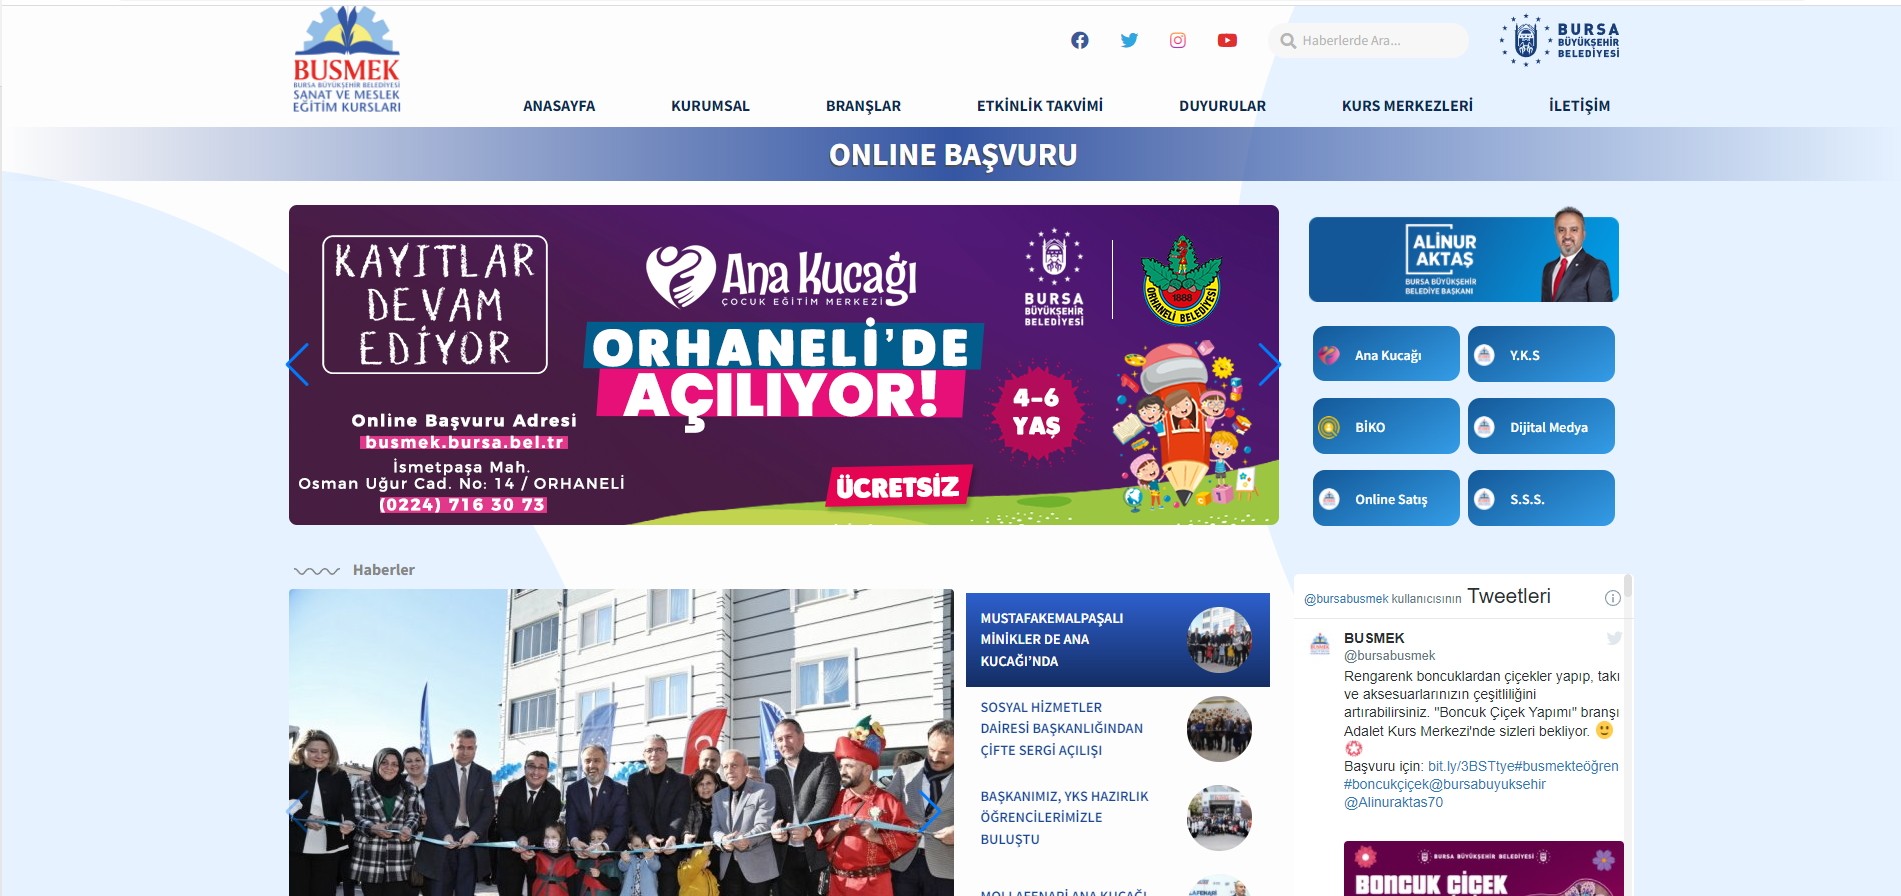
Task: Click Boncuk Çiçek tweet image
Action: click(1483, 868)
